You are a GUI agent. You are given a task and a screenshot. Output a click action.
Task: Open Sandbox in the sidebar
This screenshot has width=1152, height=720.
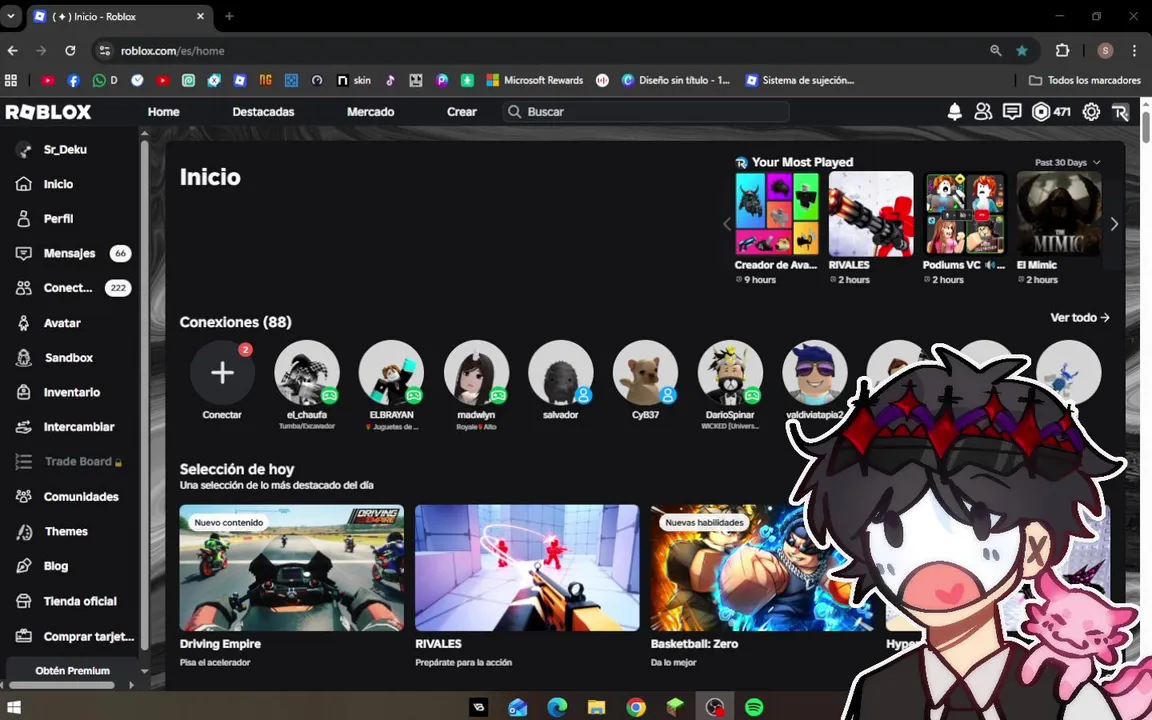pos(70,357)
